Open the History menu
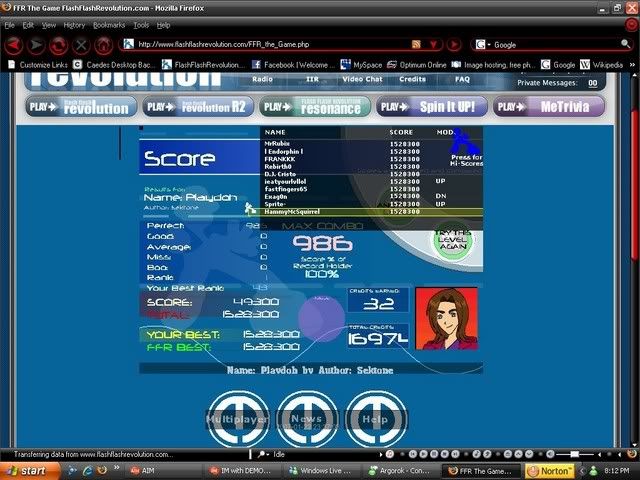 click(74, 24)
